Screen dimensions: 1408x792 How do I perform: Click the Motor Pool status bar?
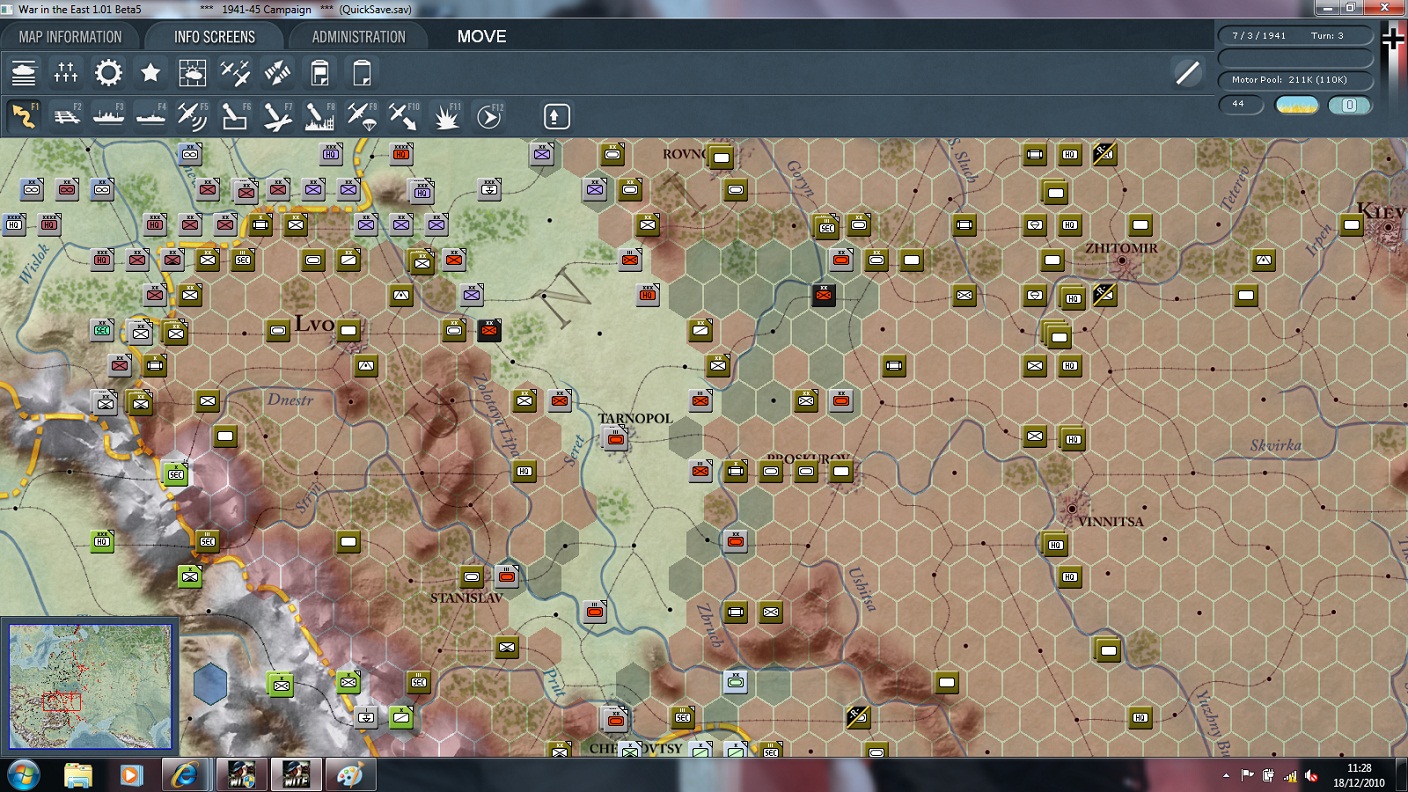[x=1295, y=80]
